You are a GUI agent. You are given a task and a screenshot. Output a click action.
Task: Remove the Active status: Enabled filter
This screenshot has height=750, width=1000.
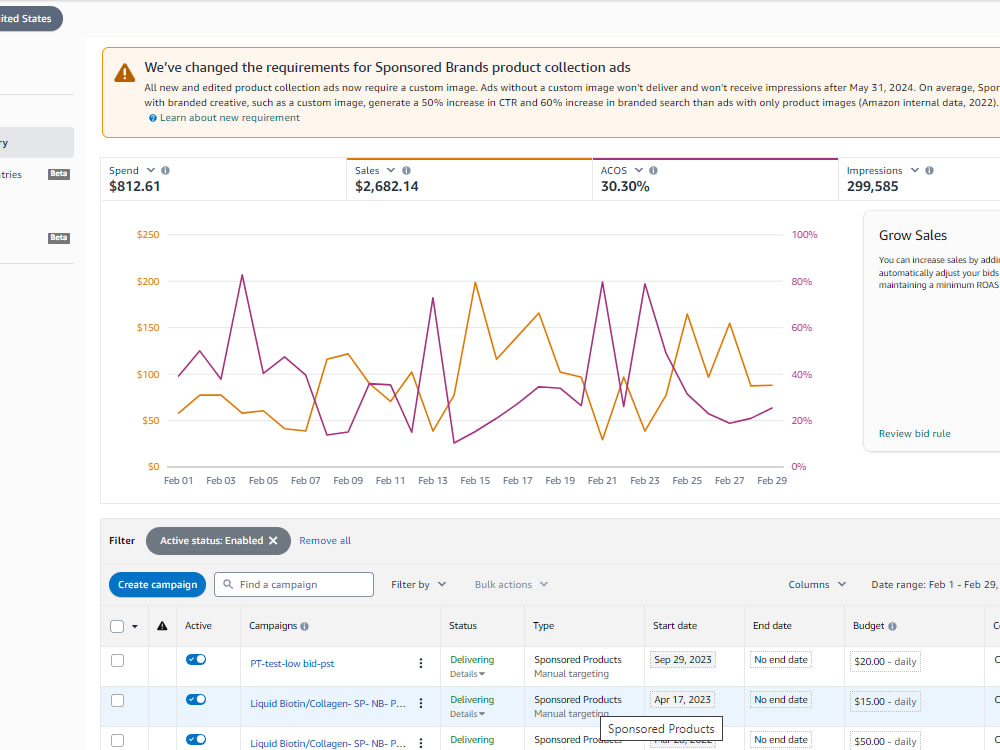tap(273, 540)
